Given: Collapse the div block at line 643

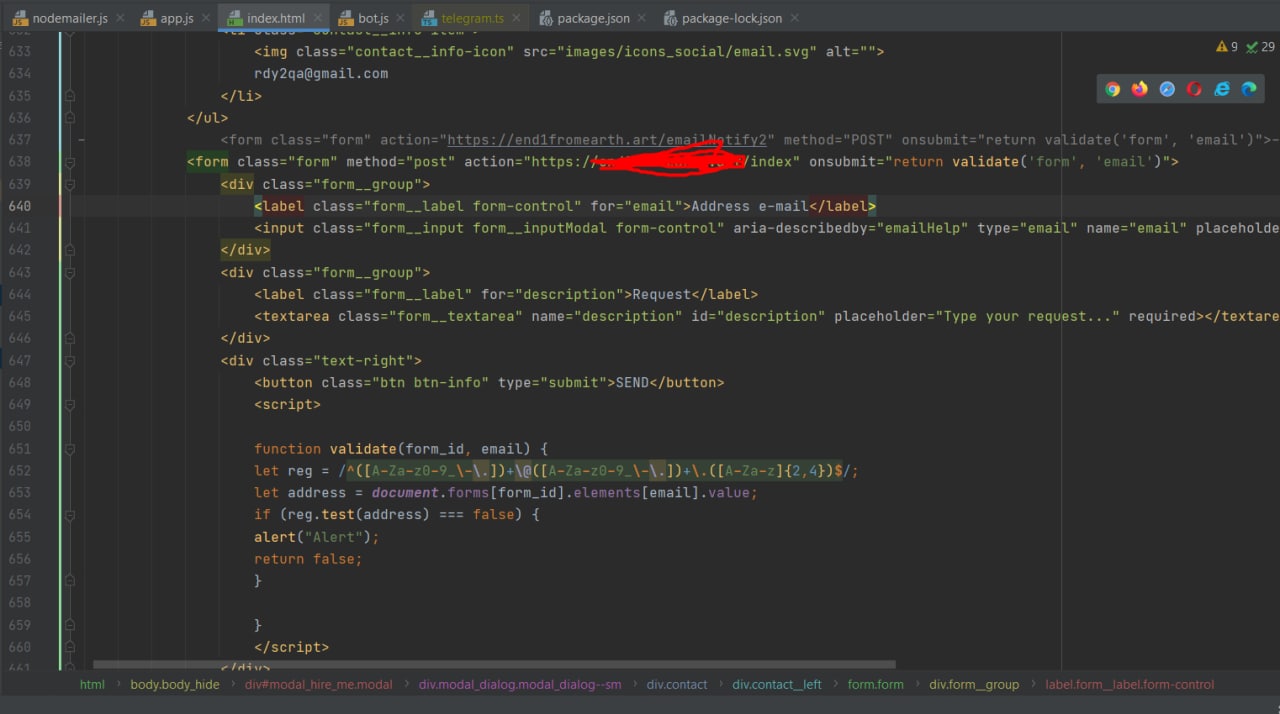Looking at the screenshot, I should [69, 272].
